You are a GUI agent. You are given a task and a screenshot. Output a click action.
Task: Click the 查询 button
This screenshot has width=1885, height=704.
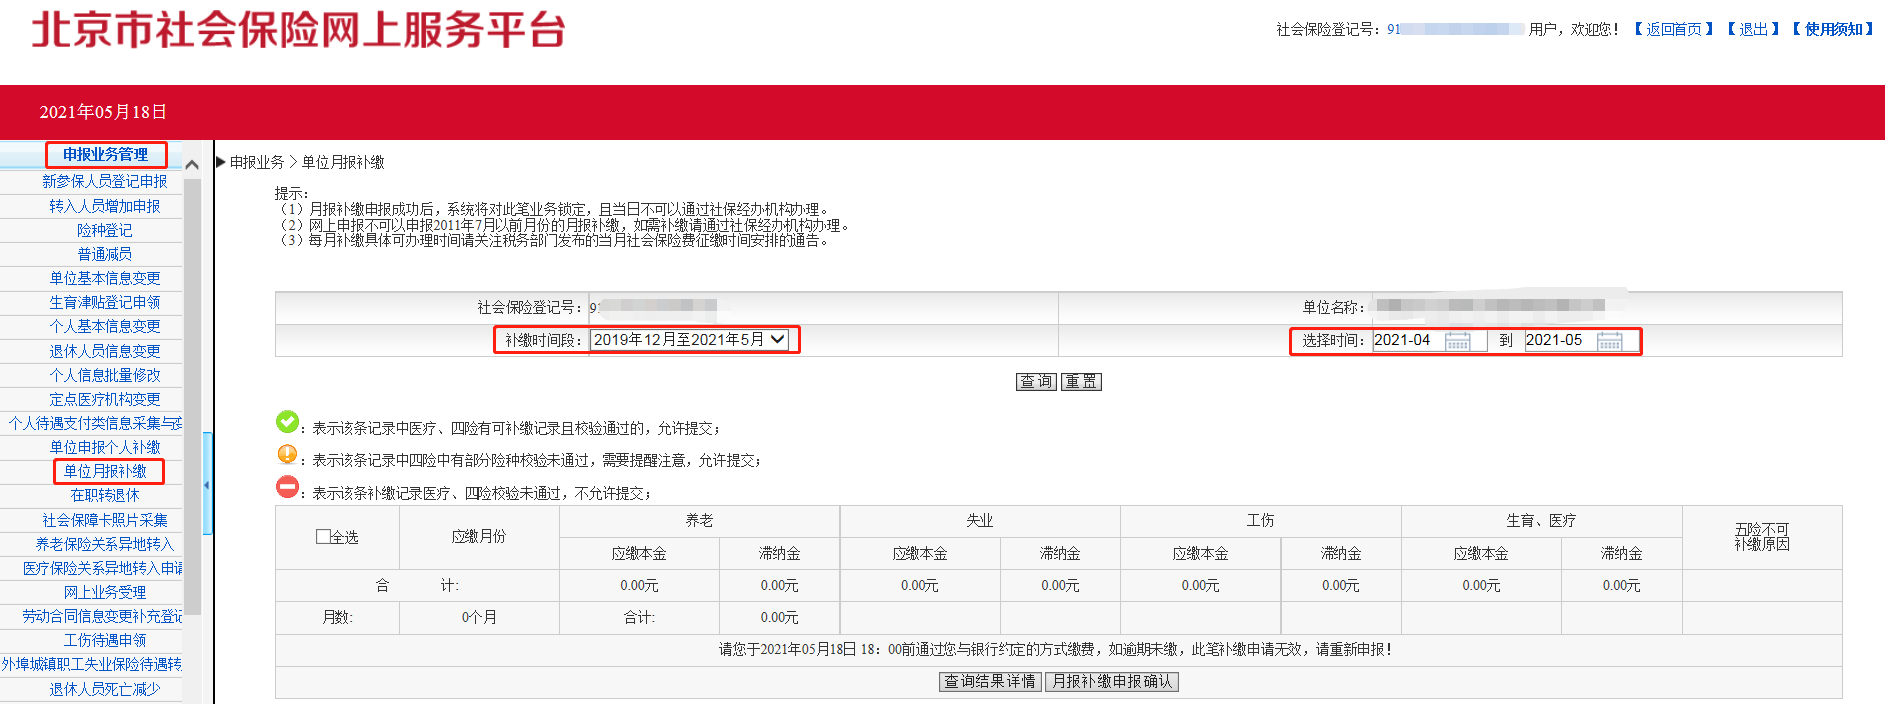tap(1036, 382)
